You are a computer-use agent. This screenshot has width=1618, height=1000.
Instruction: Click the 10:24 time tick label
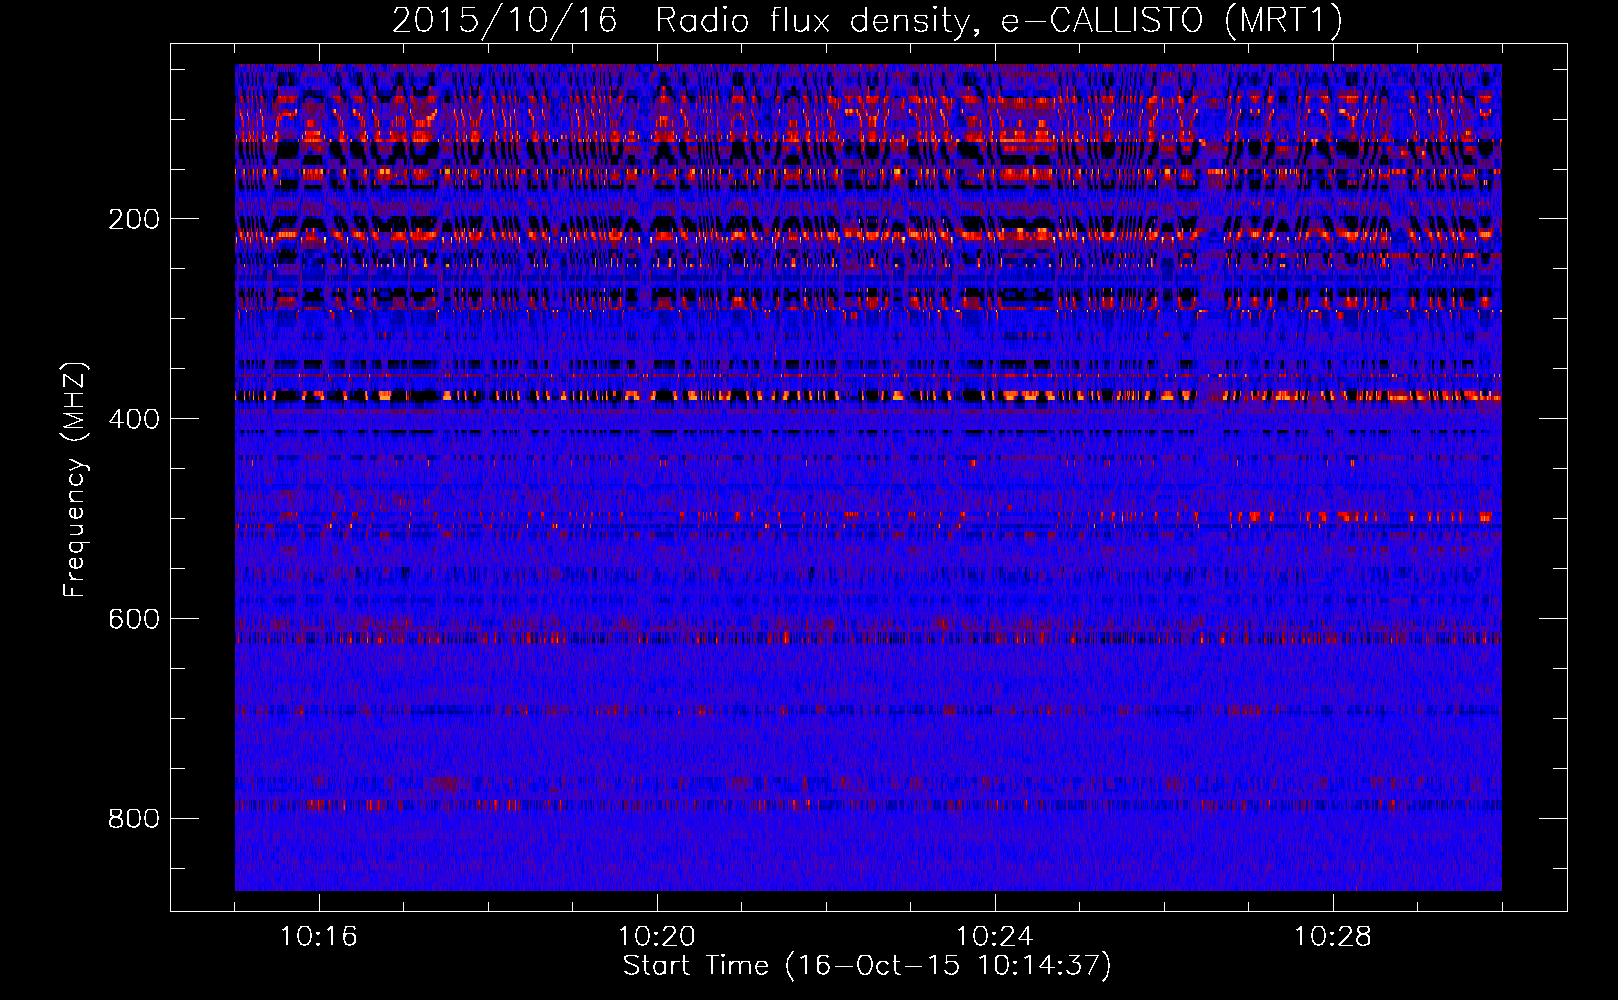[994, 937]
